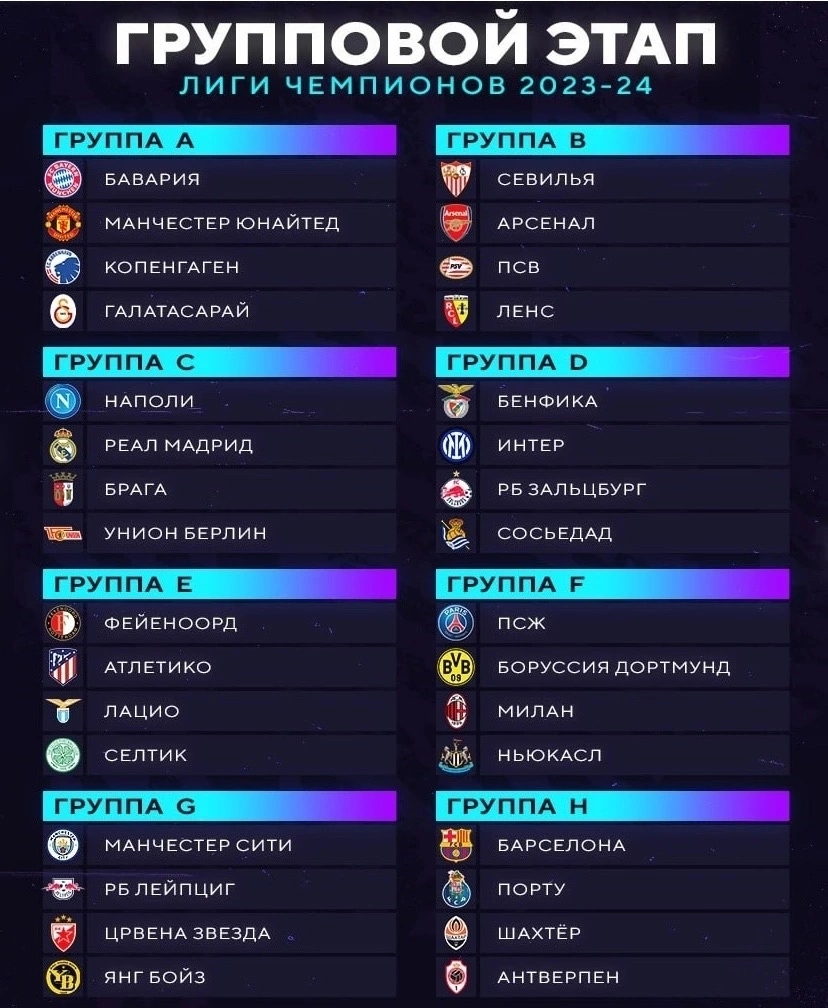
Task: Click the Лиги Чемпионов 2023-24 subtitle
Action: point(416,86)
